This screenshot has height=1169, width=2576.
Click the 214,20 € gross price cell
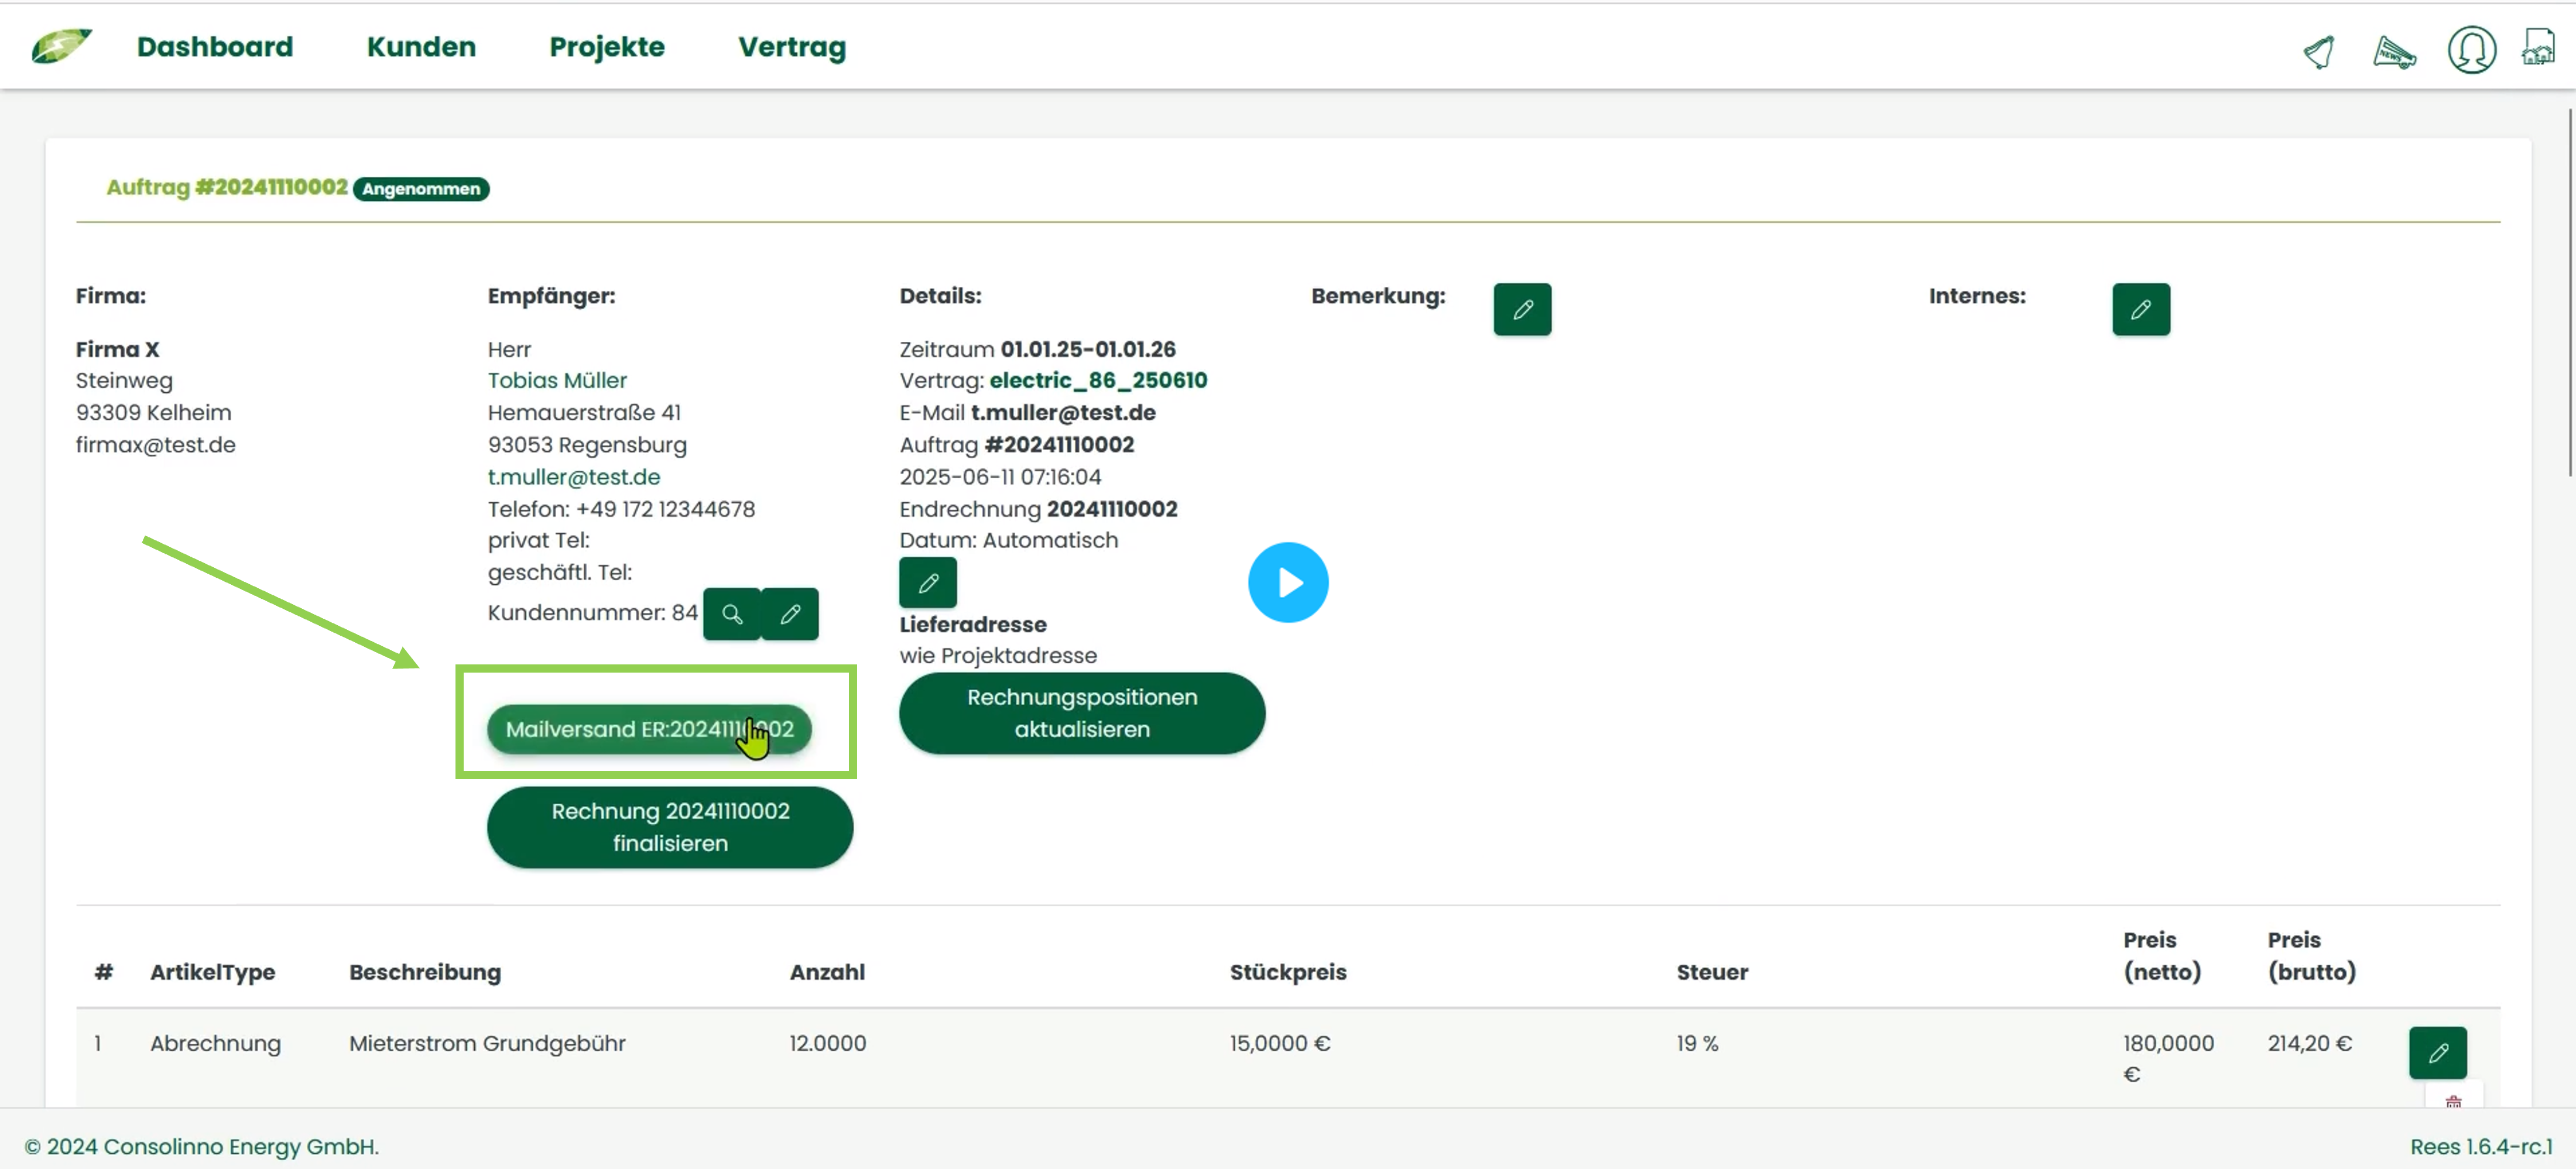(2310, 1043)
